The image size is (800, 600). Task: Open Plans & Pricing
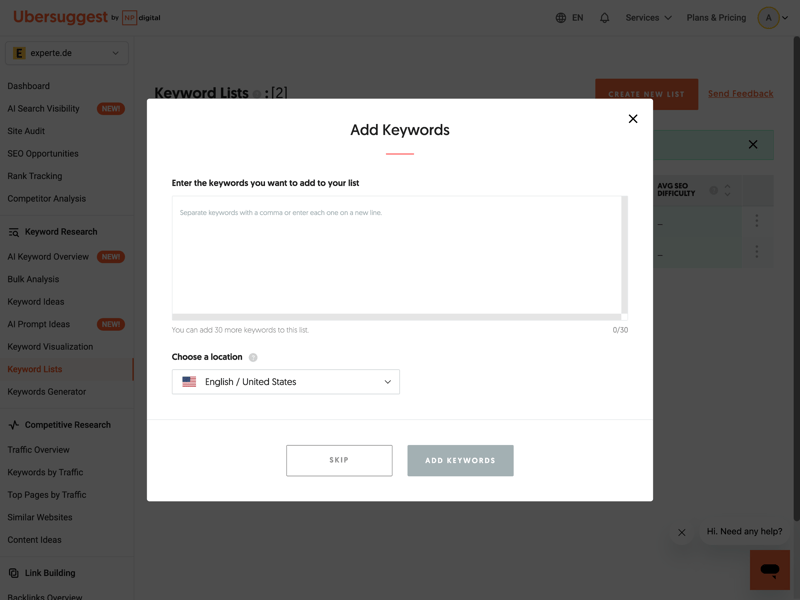[x=716, y=18]
